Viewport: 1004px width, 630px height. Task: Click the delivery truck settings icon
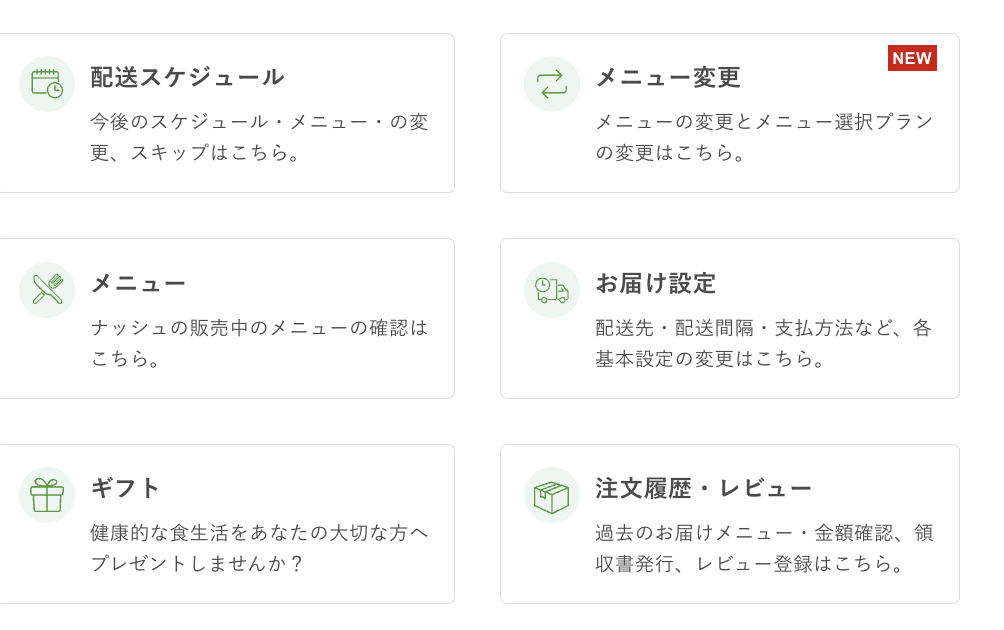coord(552,290)
